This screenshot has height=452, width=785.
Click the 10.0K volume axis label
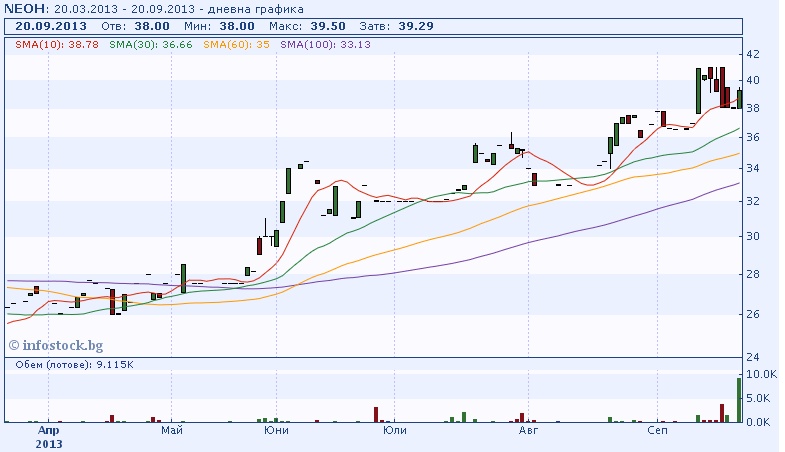[761, 374]
